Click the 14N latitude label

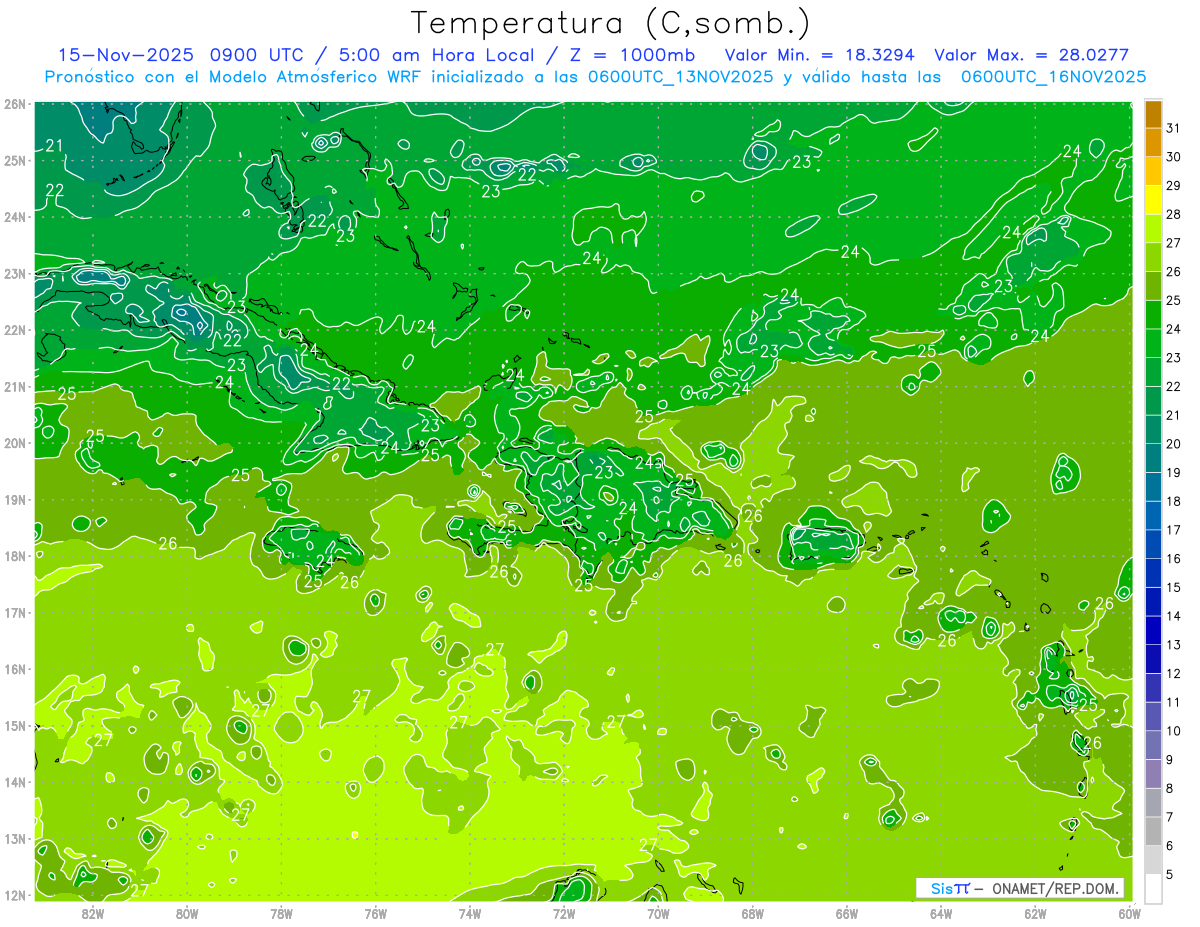(15, 782)
